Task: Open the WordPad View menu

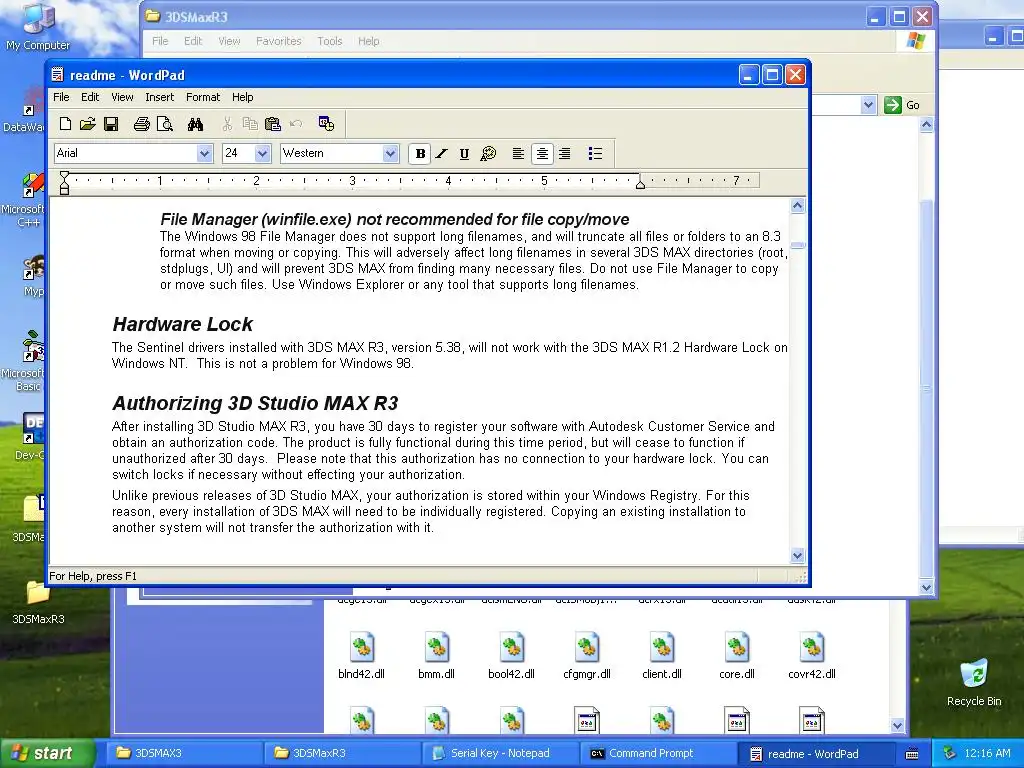Action: (x=122, y=97)
